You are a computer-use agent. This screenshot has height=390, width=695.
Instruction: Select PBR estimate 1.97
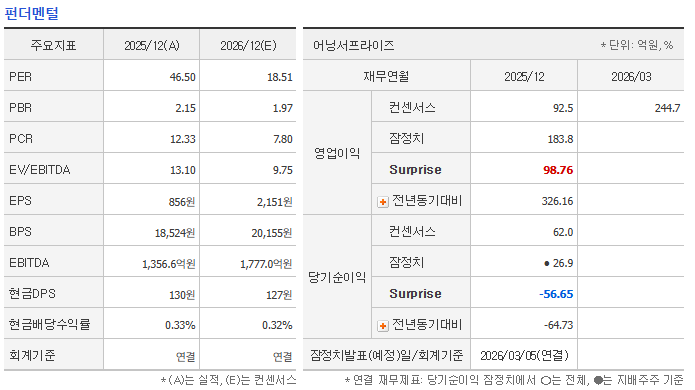[282, 108]
